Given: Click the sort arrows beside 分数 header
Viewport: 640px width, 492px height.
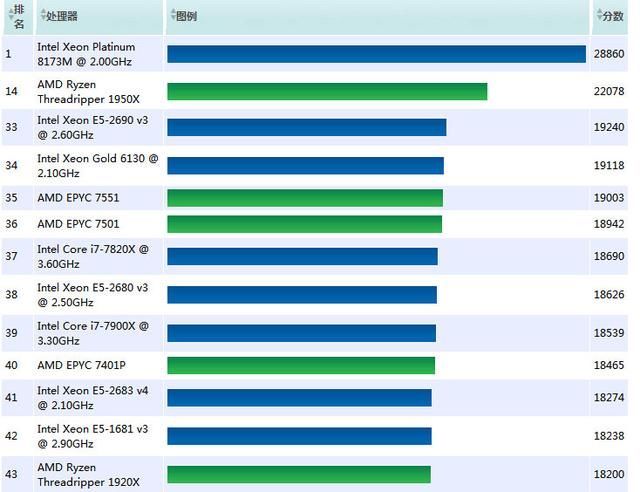Looking at the screenshot, I should click(598, 16).
